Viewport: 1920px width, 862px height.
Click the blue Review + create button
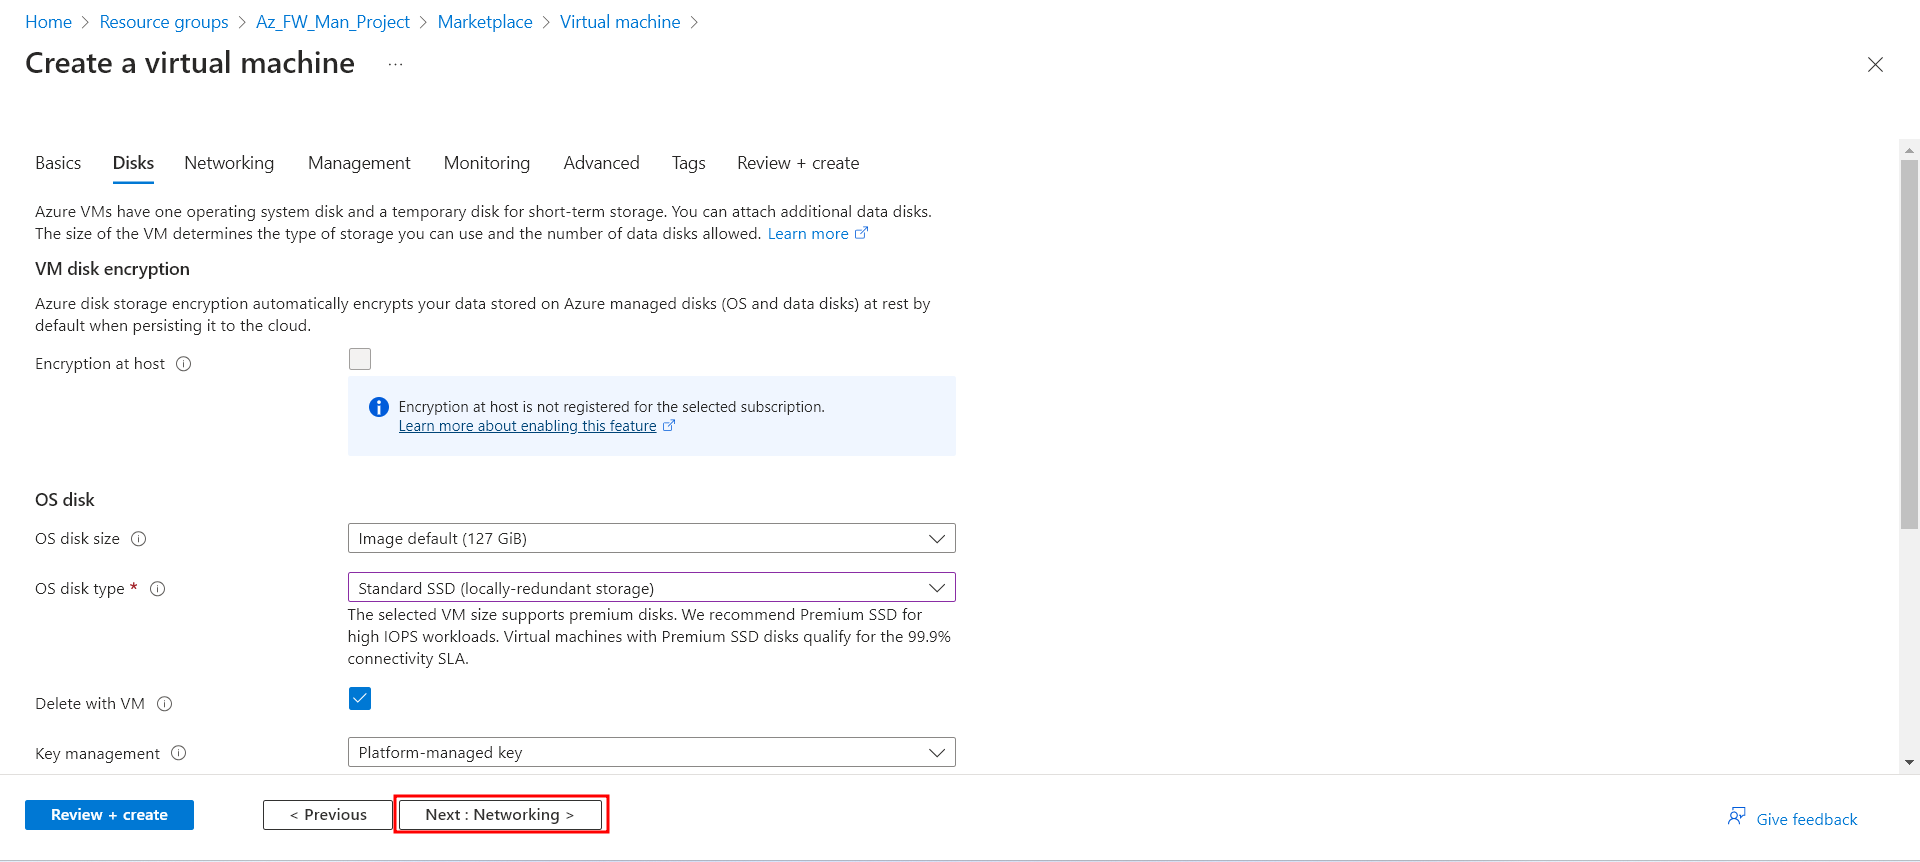[109, 815]
